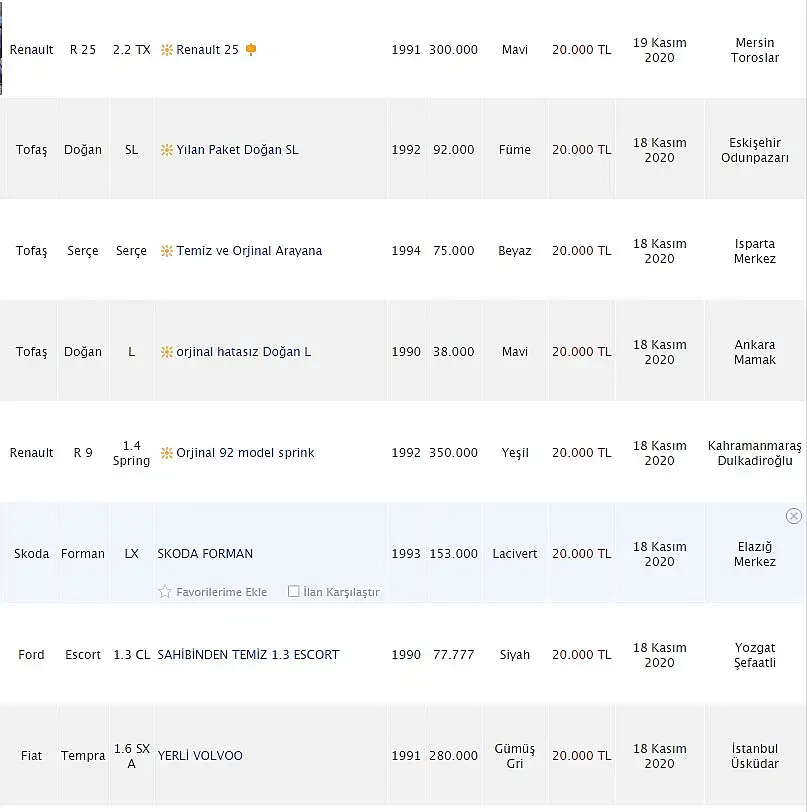Screen dimensions: 807x812
Task: Open the Renault 25 listing title
Action: pyautogui.click(x=207, y=50)
